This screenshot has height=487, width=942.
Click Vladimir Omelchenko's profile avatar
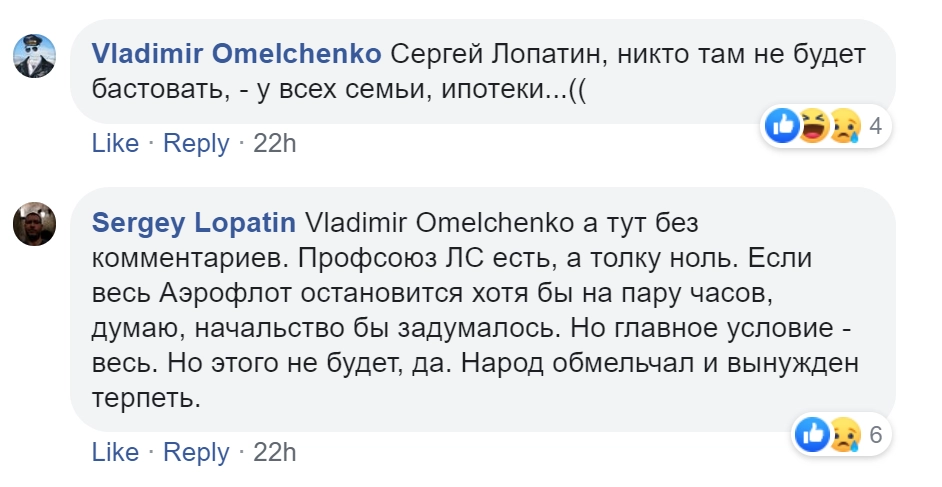tap(34, 54)
